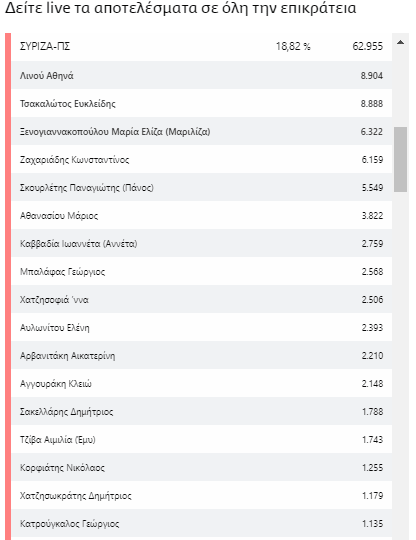The height and width of the screenshot is (540, 416).
Task: Click the 18,82 % party percentage
Action: click(293, 46)
